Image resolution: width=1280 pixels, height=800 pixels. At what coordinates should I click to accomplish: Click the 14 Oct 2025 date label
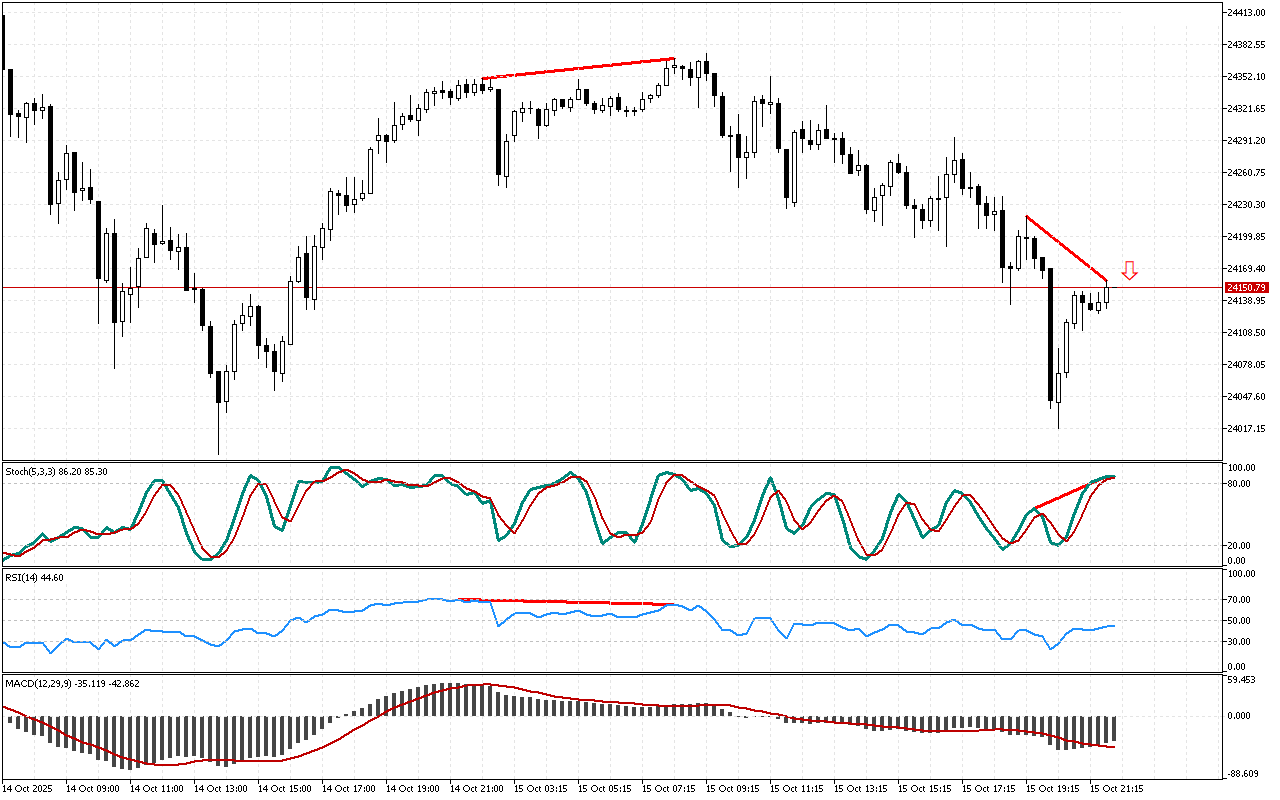30,788
